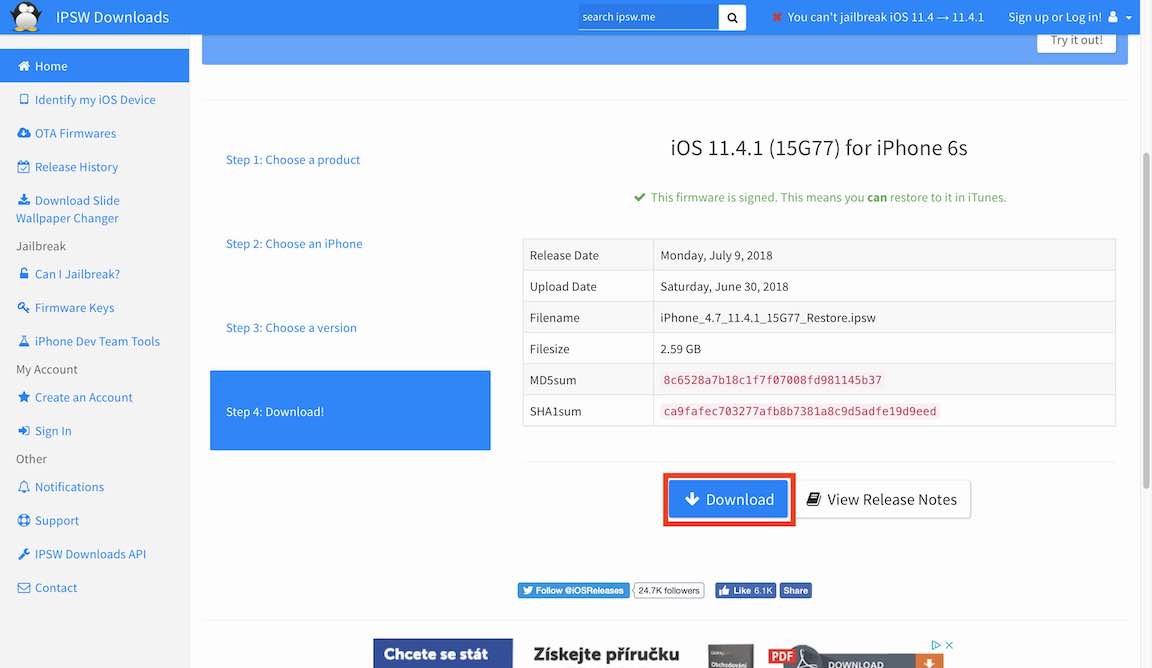
Task: Click the upload date Saturday, June 30, 2018
Action: tap(724, 287)
